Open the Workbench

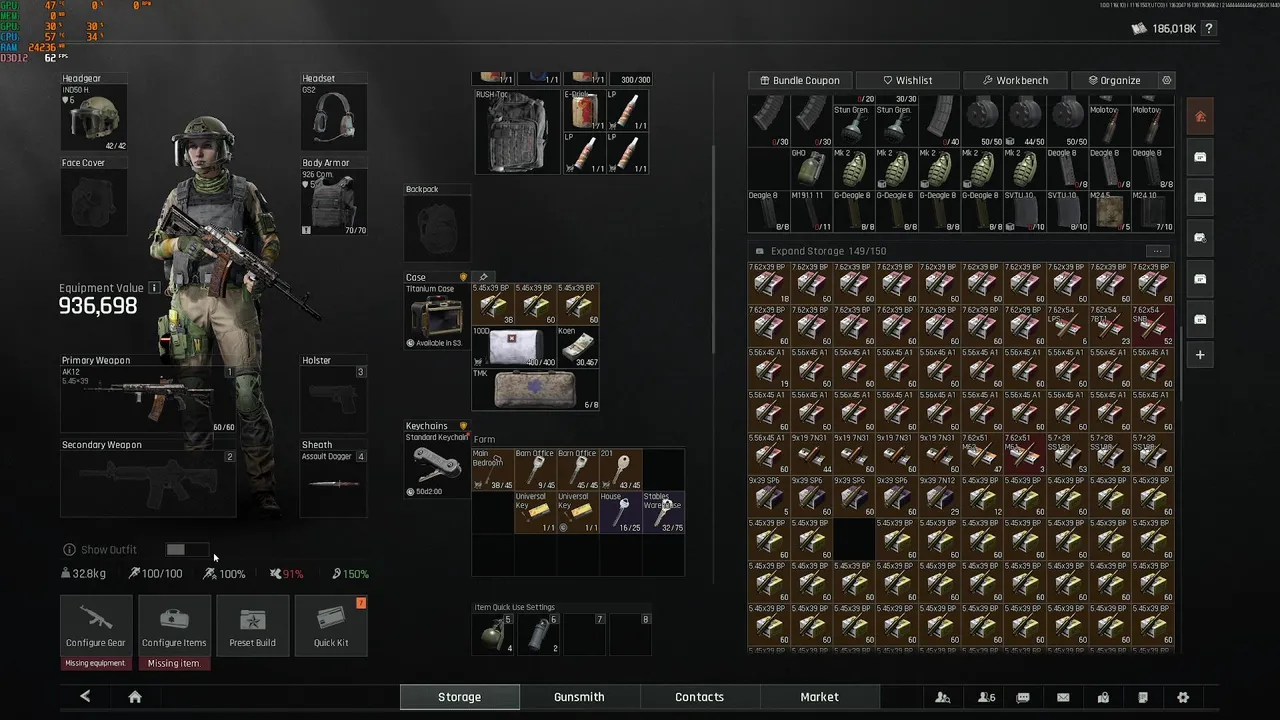[1015, 80]
